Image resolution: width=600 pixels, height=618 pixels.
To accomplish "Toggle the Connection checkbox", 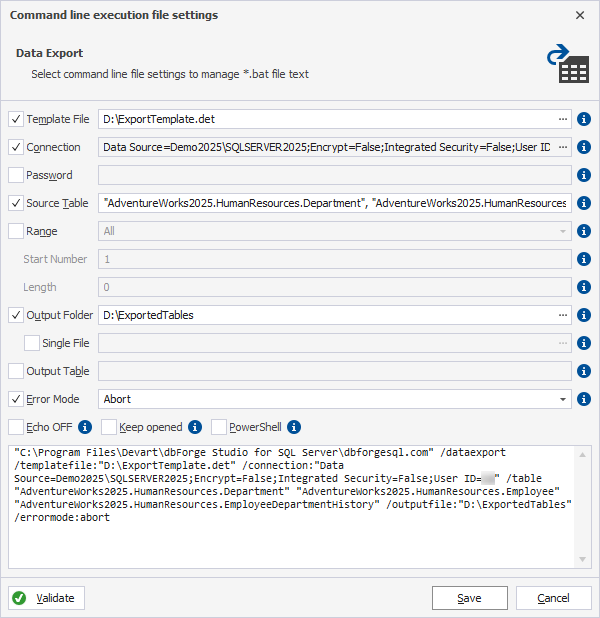I will click(x=16, y=147).
